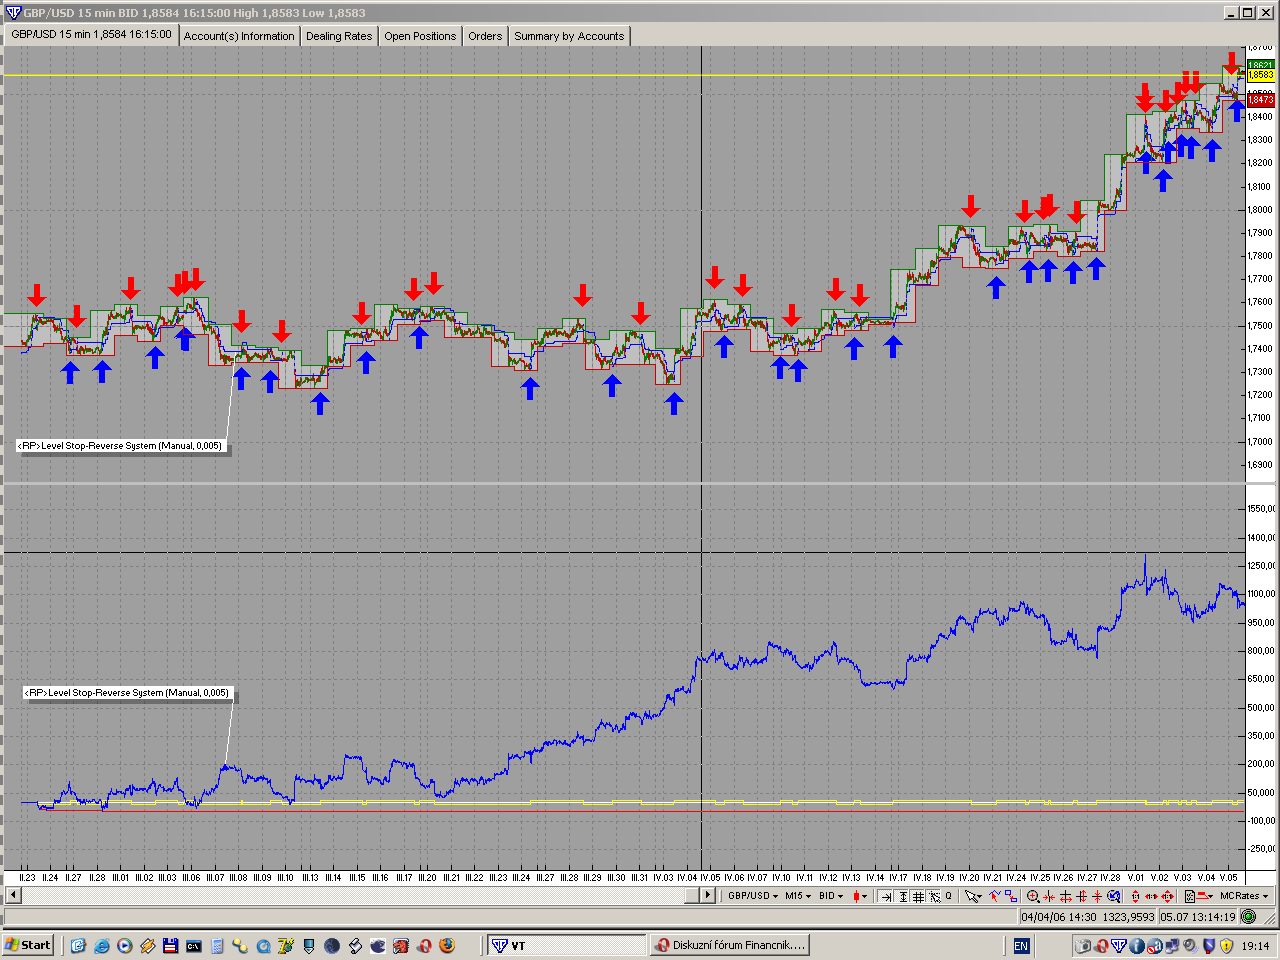Click the scroll-to-end arrow icon in toolbar
The image size is (1280, 960).
[x=886, y=896]
